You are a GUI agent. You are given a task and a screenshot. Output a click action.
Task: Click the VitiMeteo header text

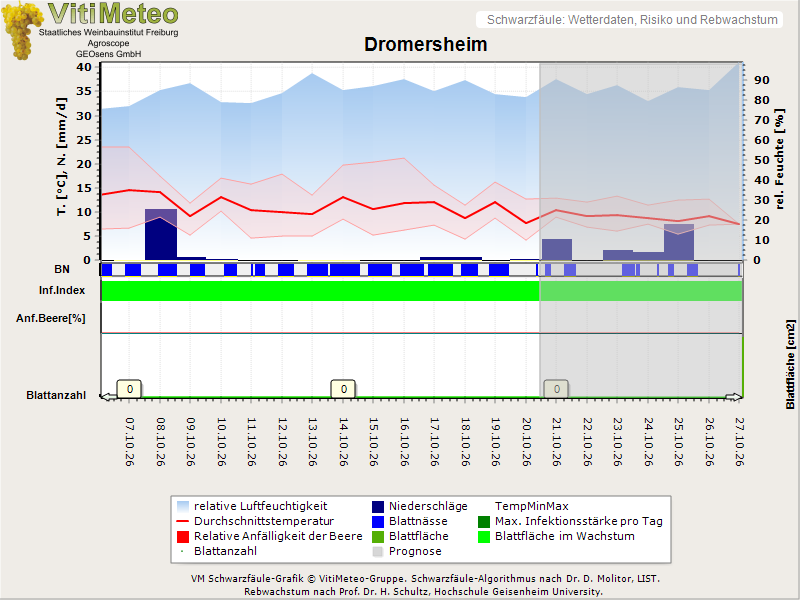(x=113, y=13)
